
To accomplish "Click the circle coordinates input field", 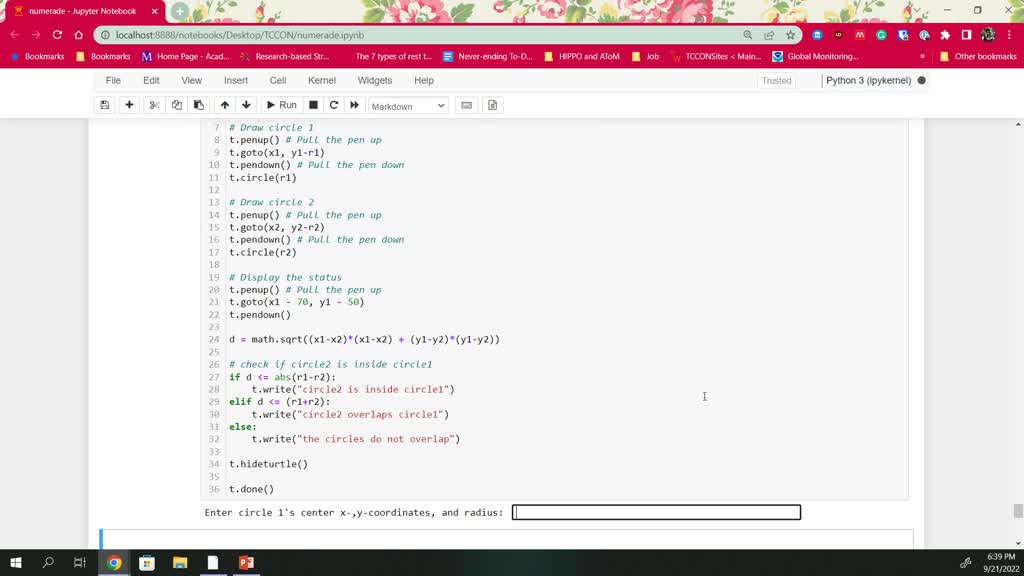I will pyautogui.click(x=656, y=512).
